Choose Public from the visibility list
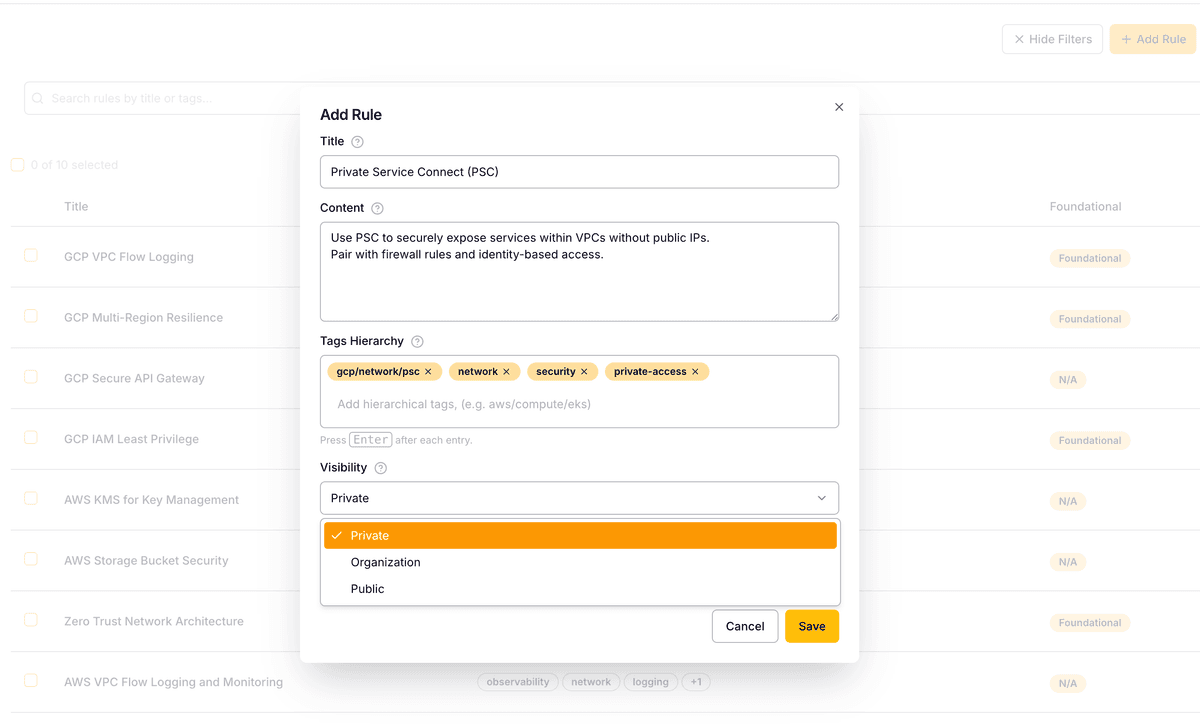Viewport: 1200px width, 724px height. pyautogui.click(x=367, y=589)
